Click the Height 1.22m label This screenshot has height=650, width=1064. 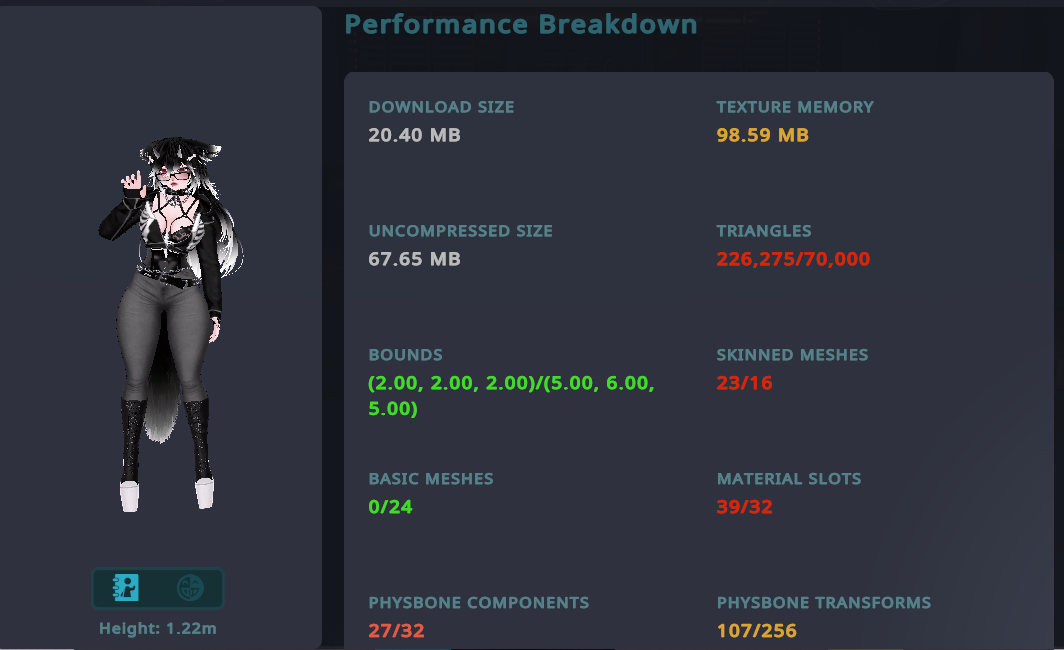click(x=158, y=629)
